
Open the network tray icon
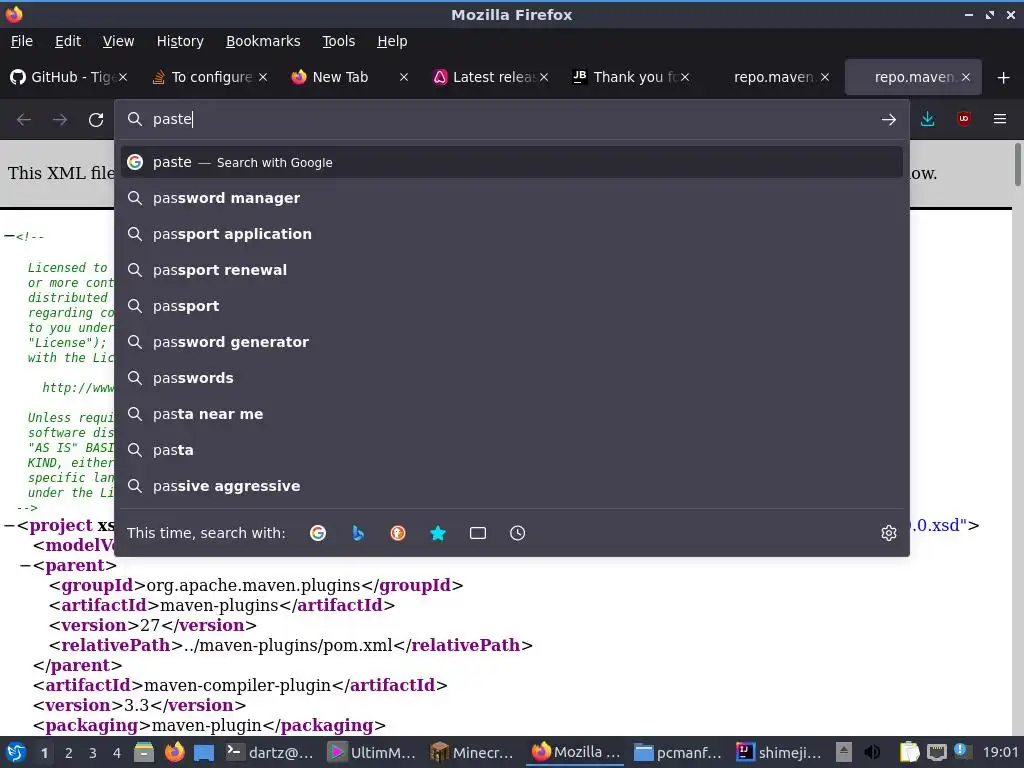(936, 752)
